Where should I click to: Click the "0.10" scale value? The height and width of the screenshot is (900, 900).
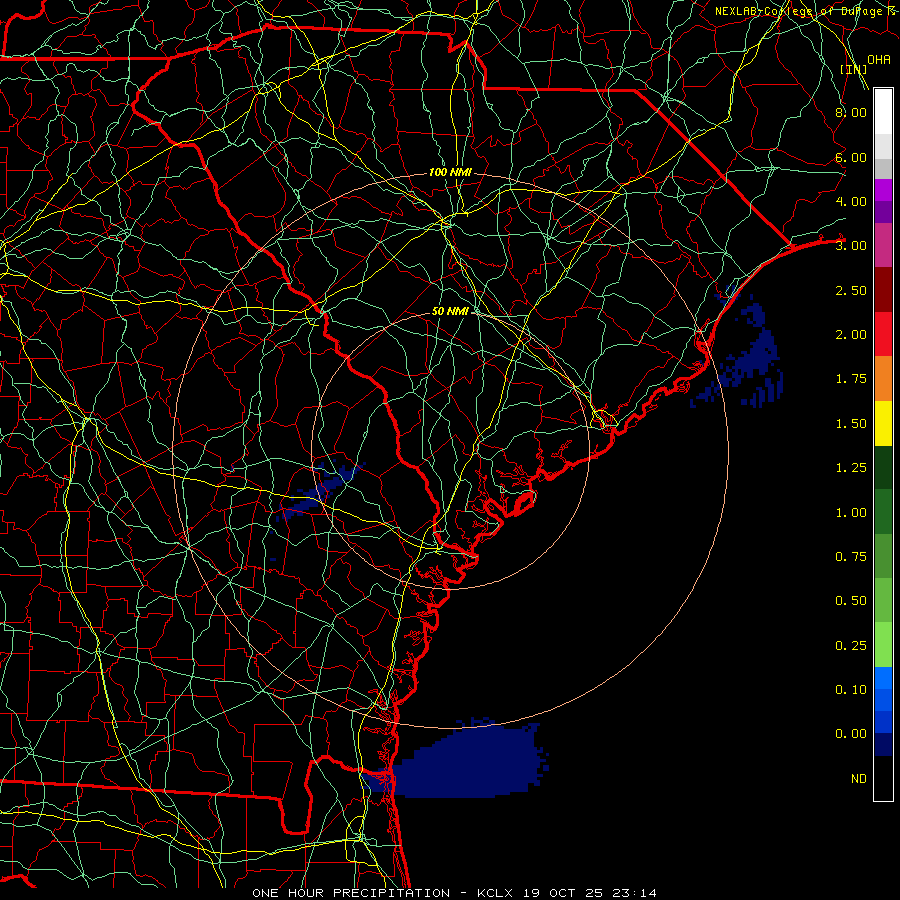click(851, 690)
